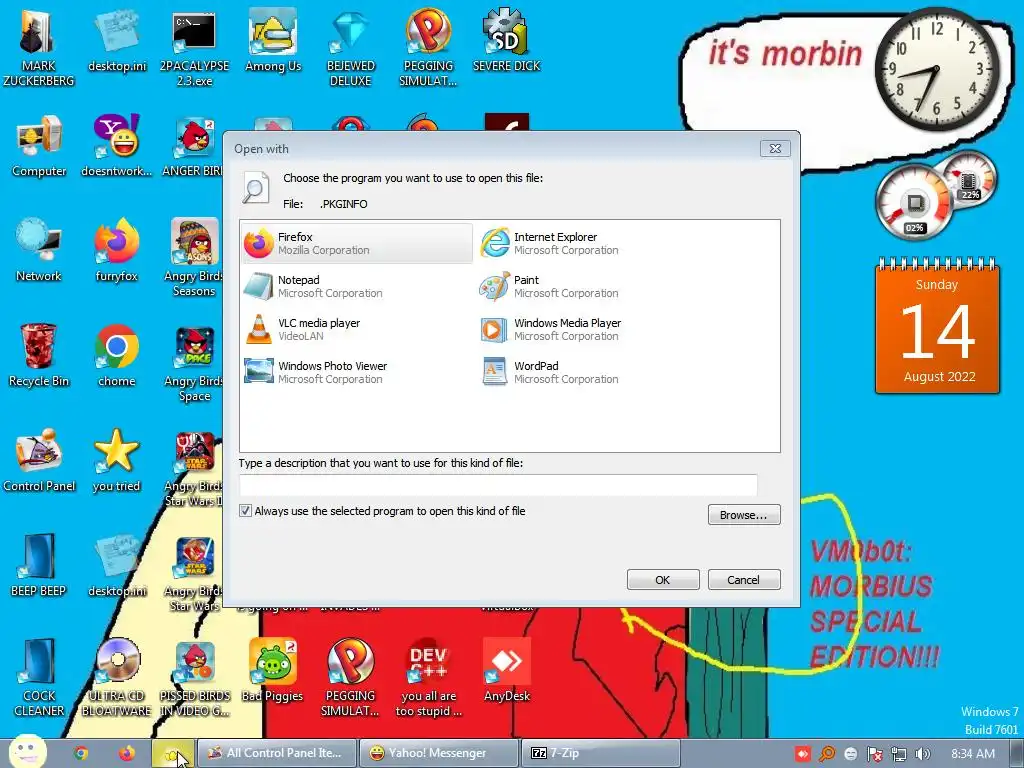1024x768 pixels.
Task: Select the chome desktop shortcut
Action: (116, 356)
